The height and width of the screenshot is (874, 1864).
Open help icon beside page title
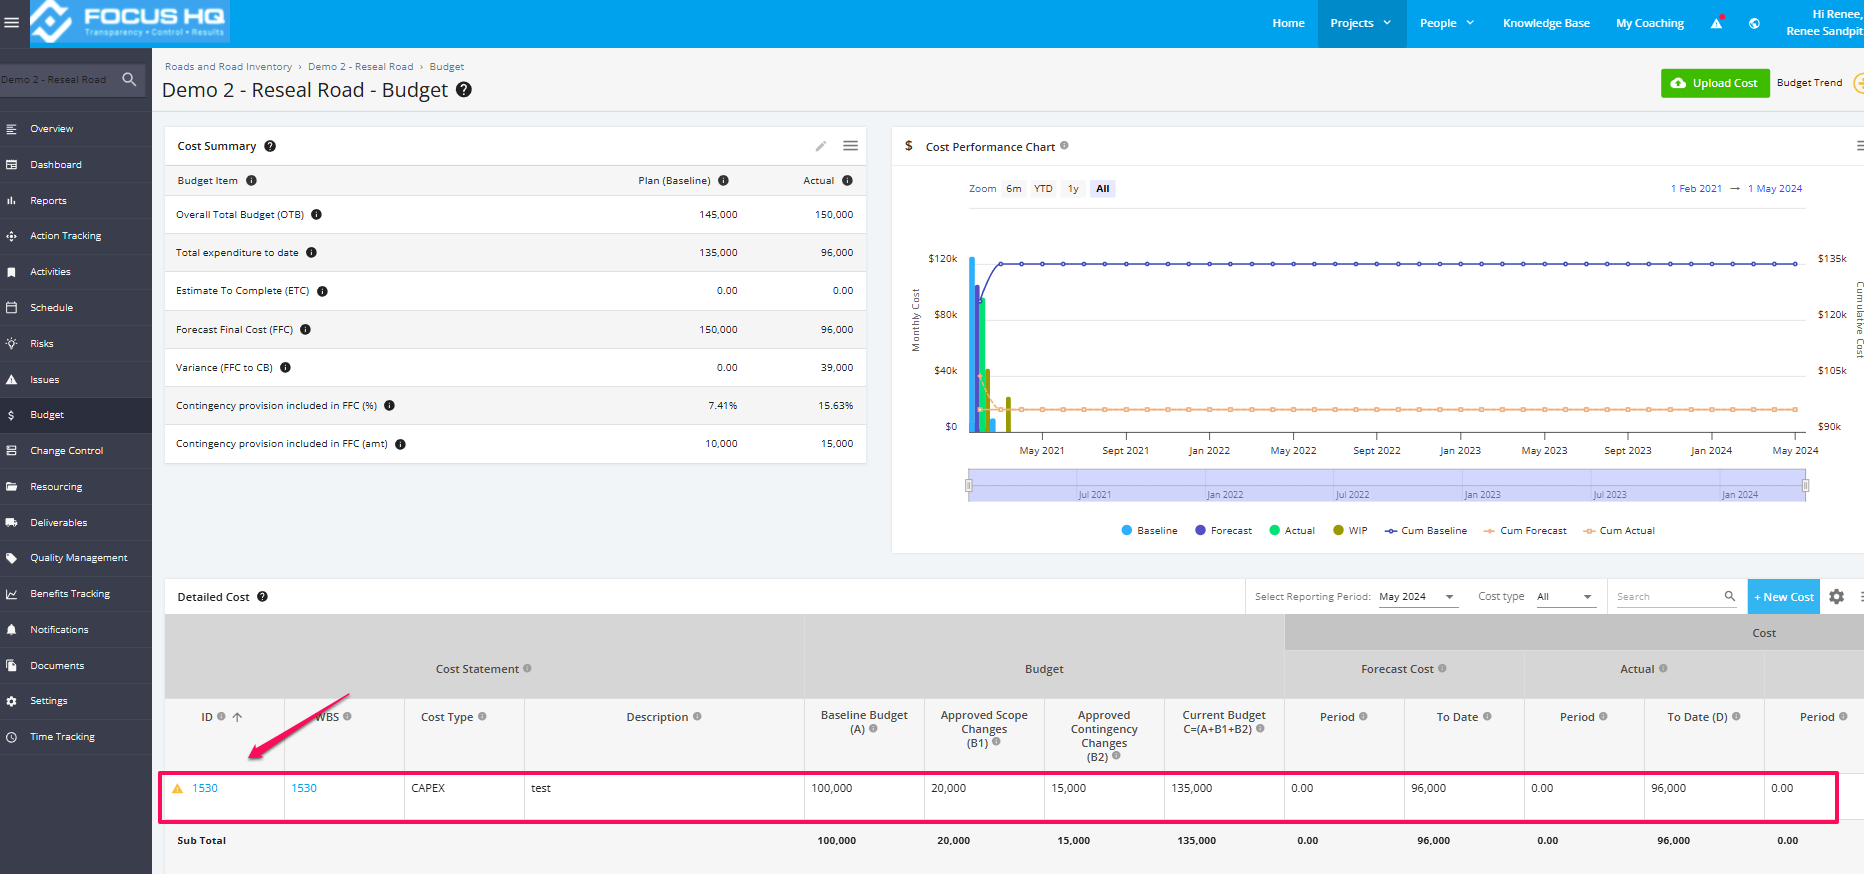pos(464,89)
